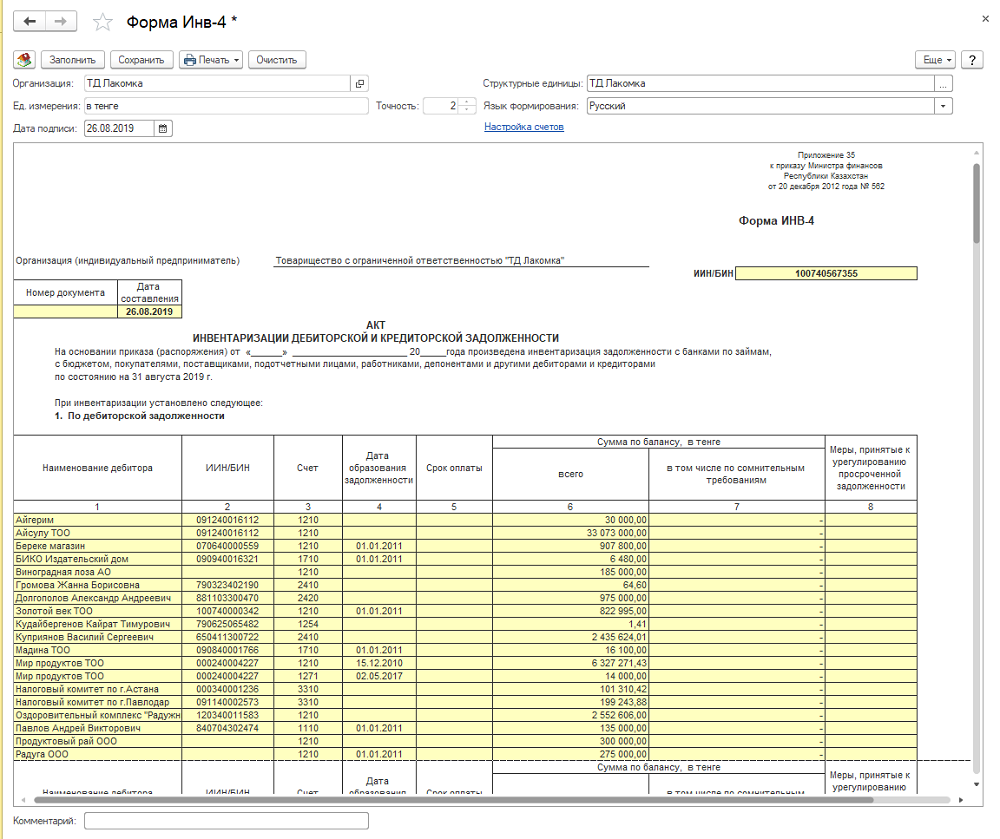
Task: Click the Ед. измерения field в тенге
Action: (226, 106)
